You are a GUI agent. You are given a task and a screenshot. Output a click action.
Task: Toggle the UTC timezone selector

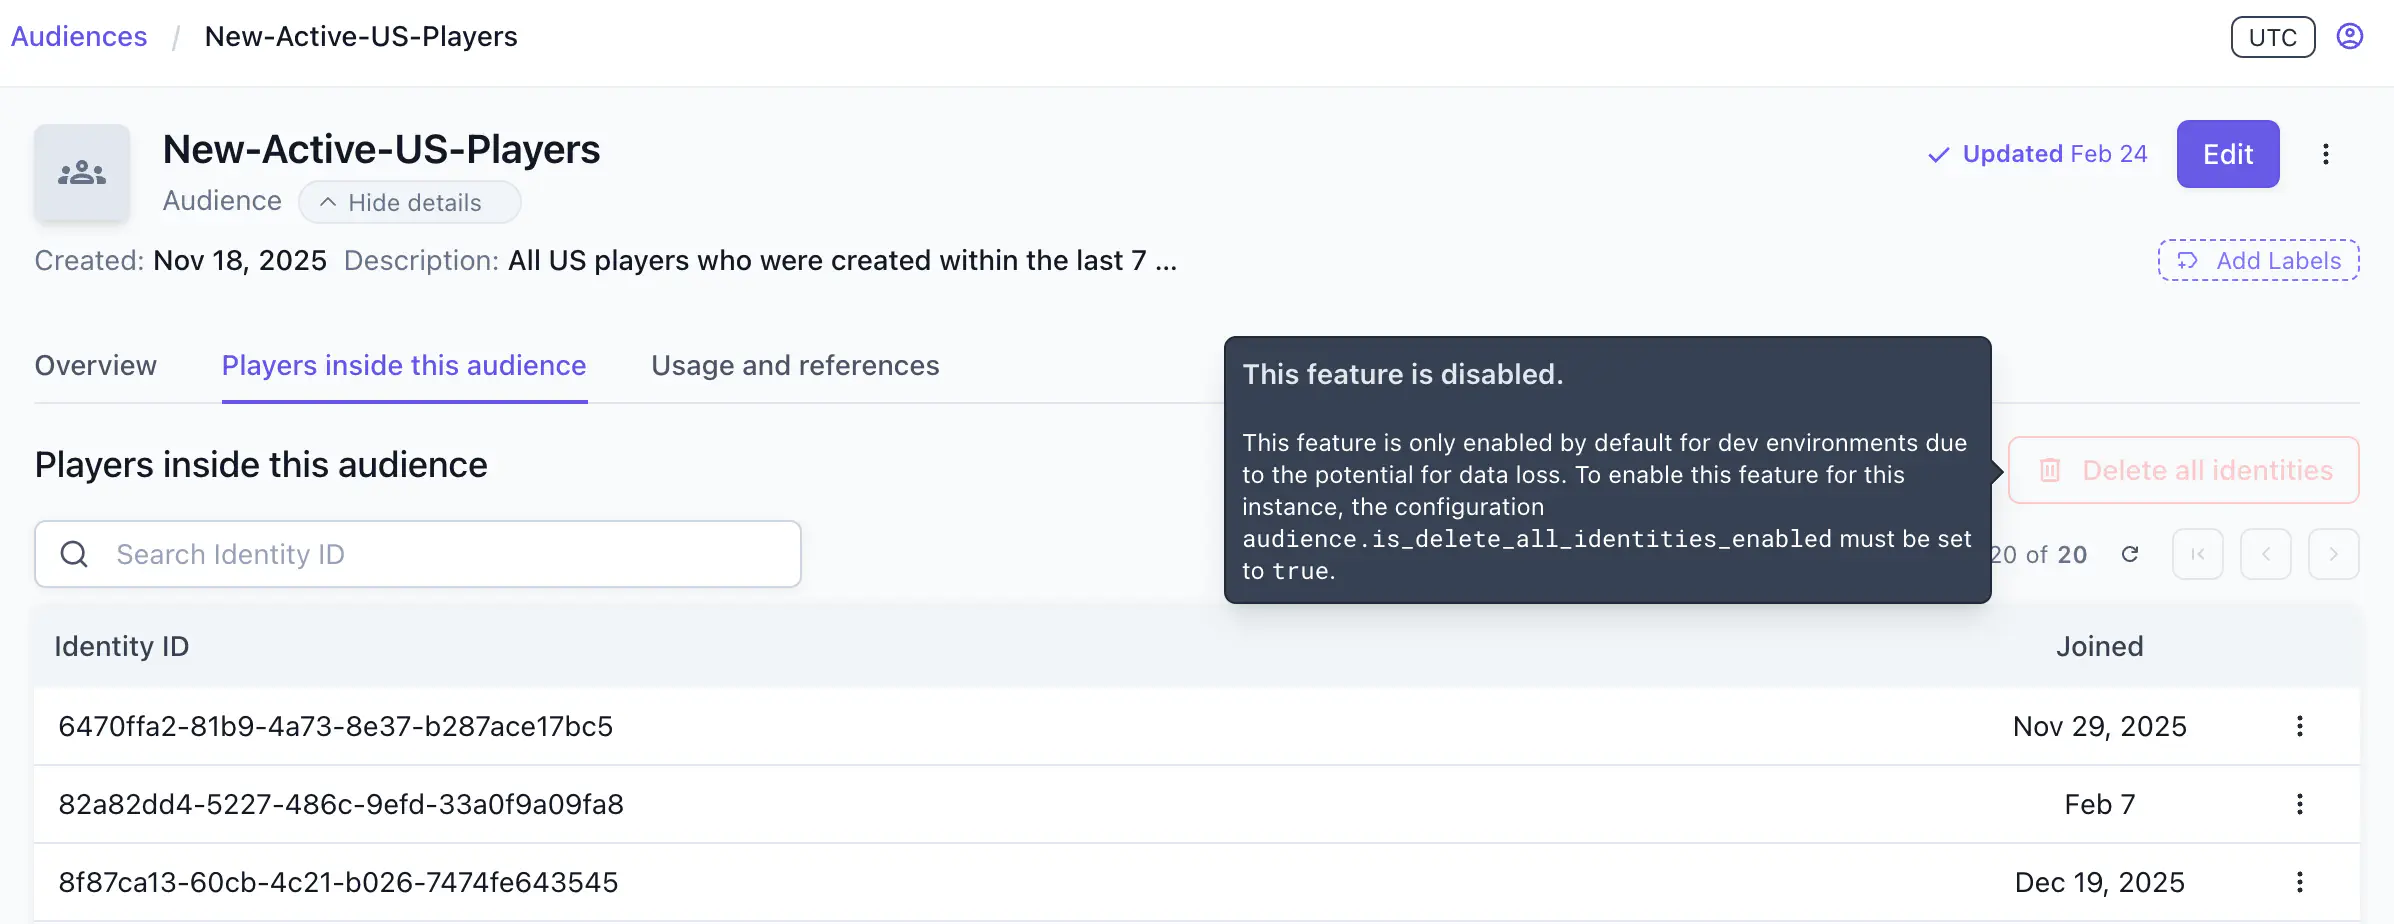click(x=2272, y=37)
